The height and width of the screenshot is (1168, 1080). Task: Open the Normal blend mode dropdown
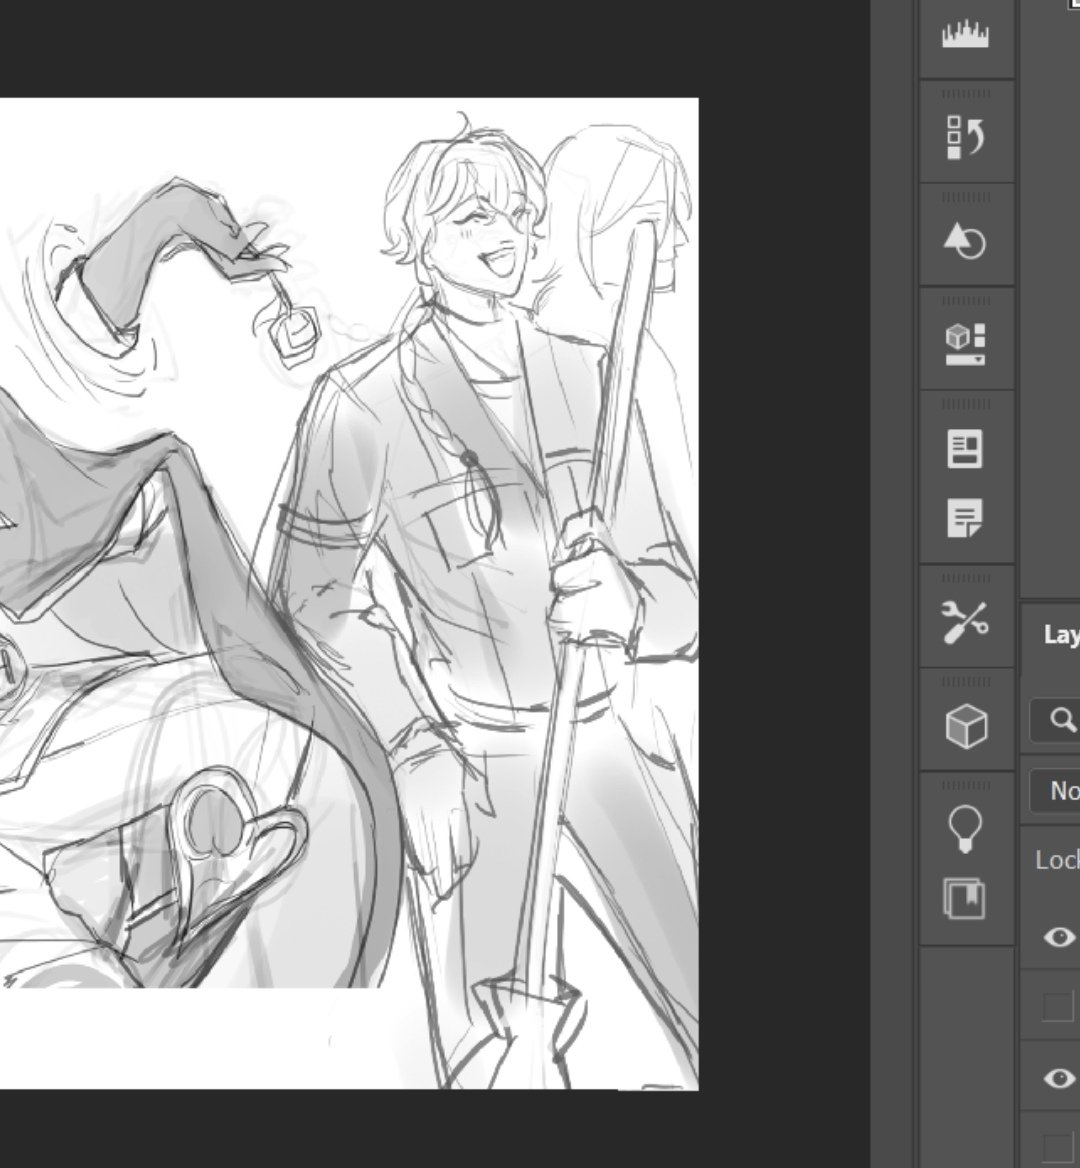[x=1056, y=790]
